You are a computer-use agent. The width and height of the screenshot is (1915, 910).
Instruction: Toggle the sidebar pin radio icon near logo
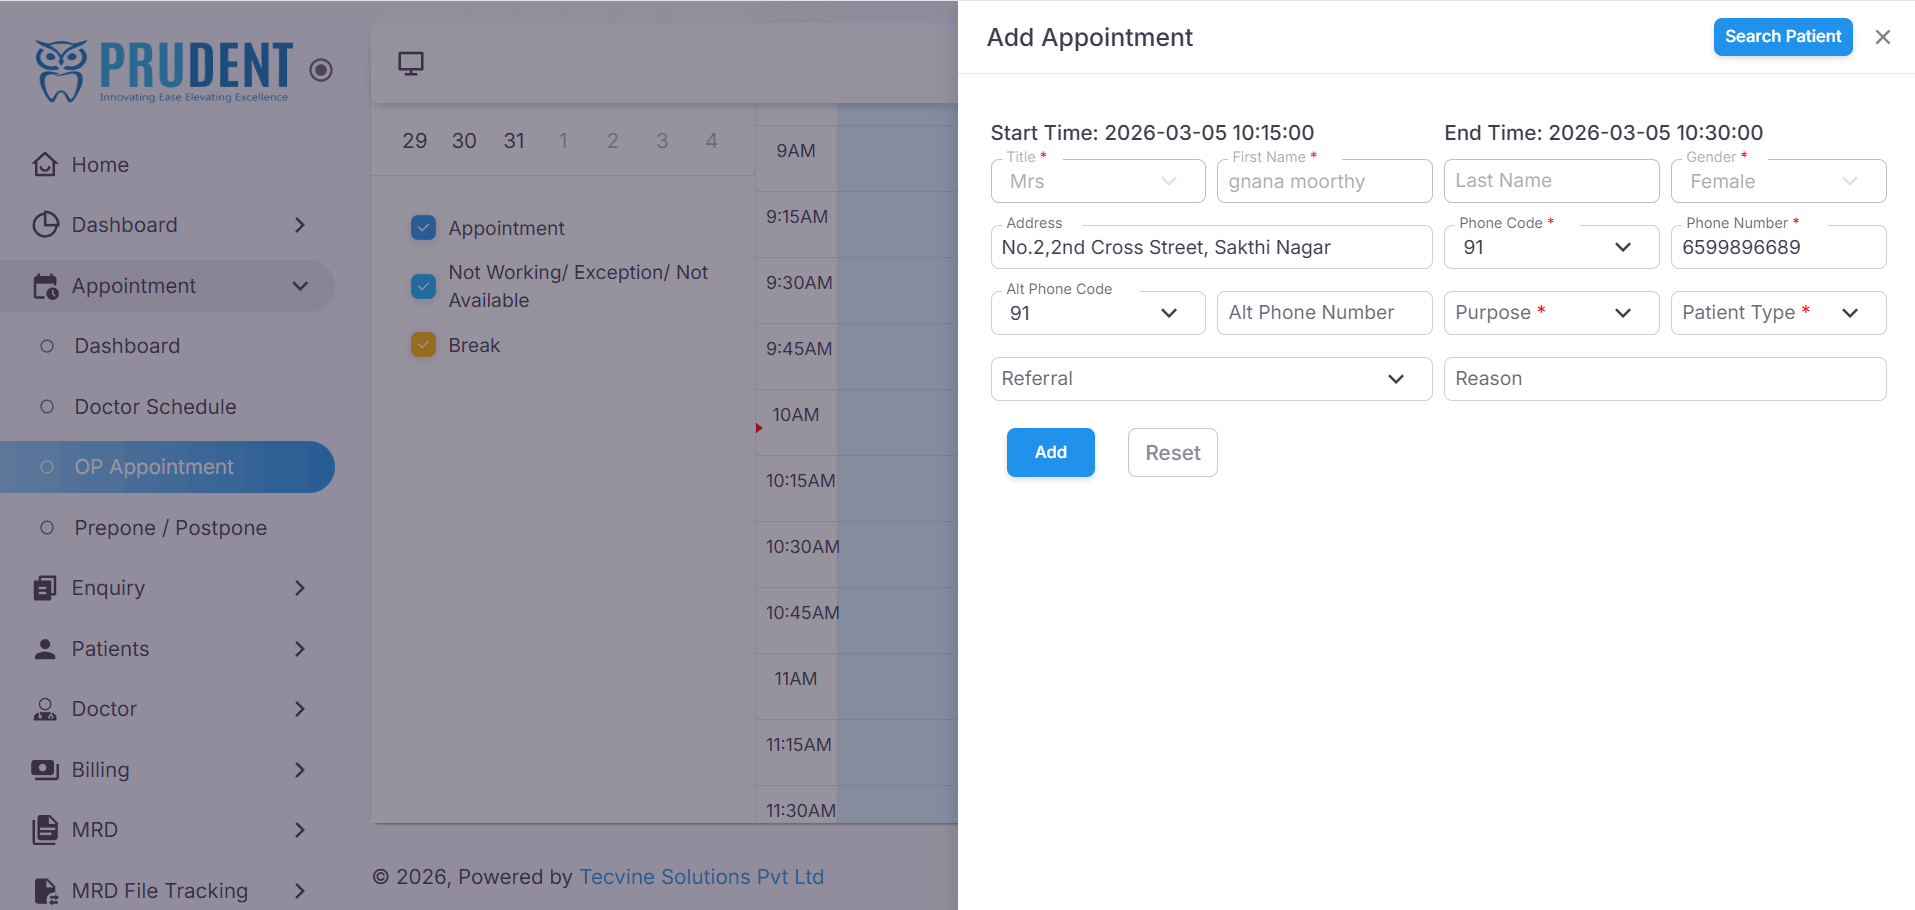click(321, 70)
